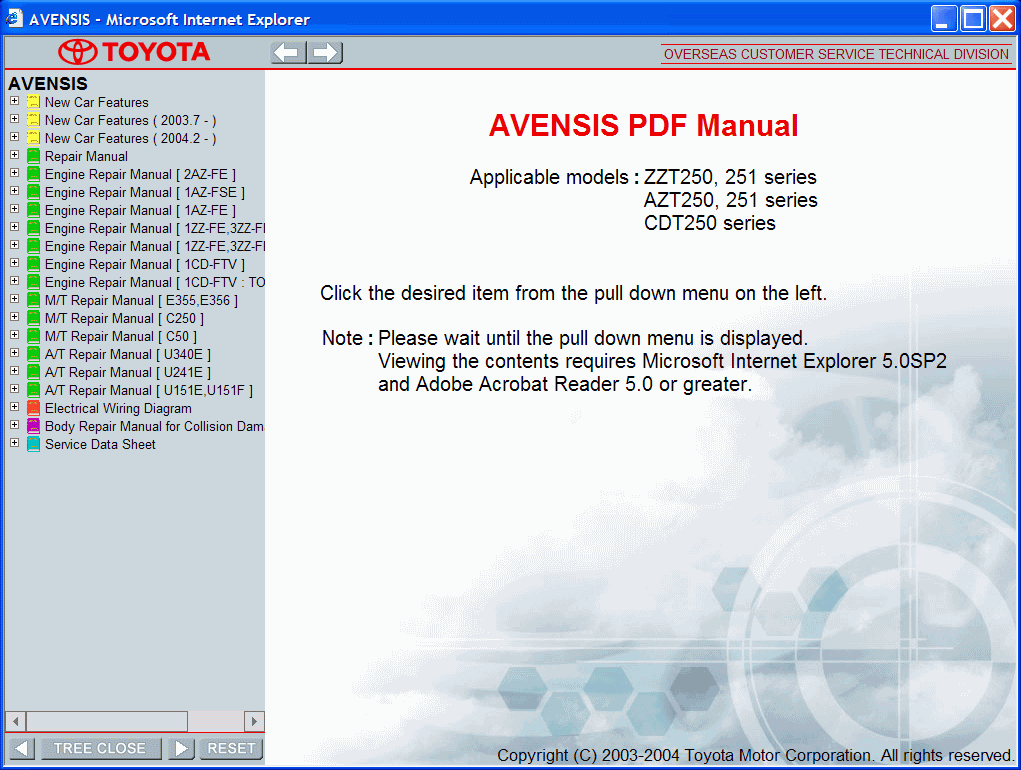1021x770 pixels.
Task: Click the back navigation arrow
Action: point(287,52)
